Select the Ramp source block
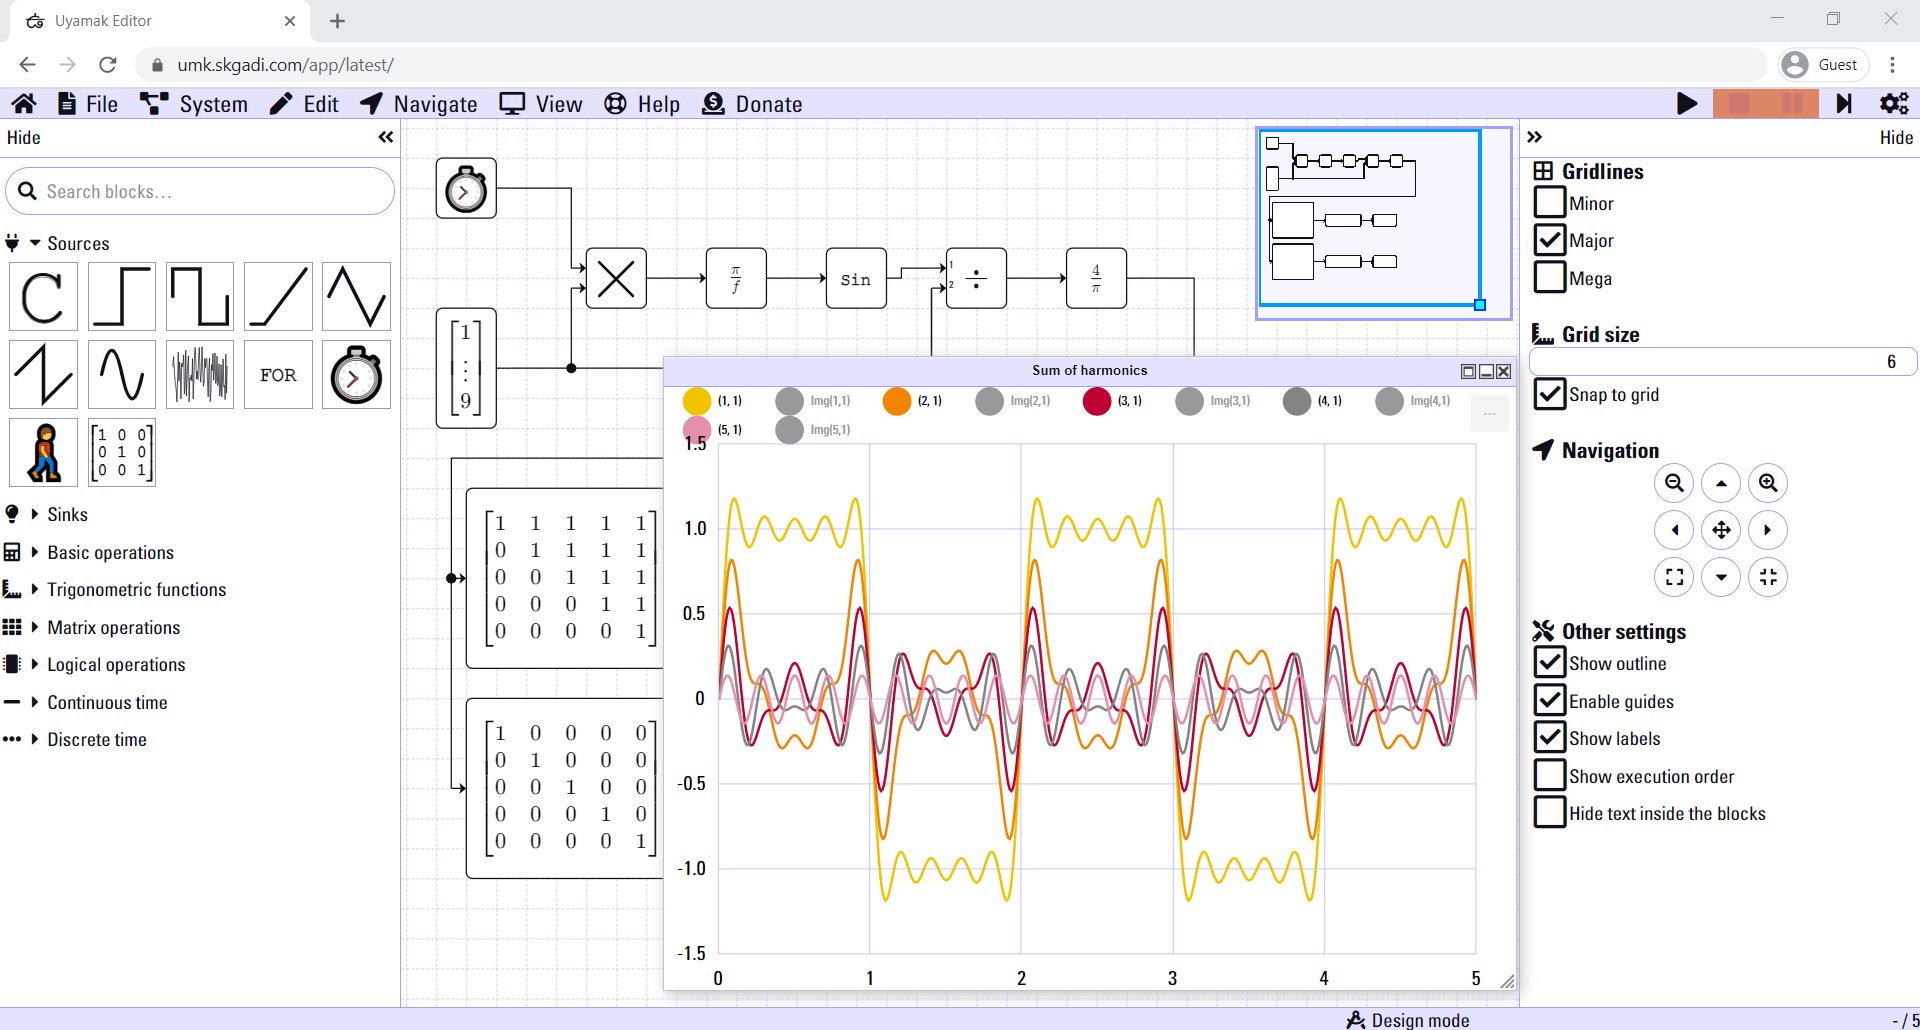 coord(278,297)
